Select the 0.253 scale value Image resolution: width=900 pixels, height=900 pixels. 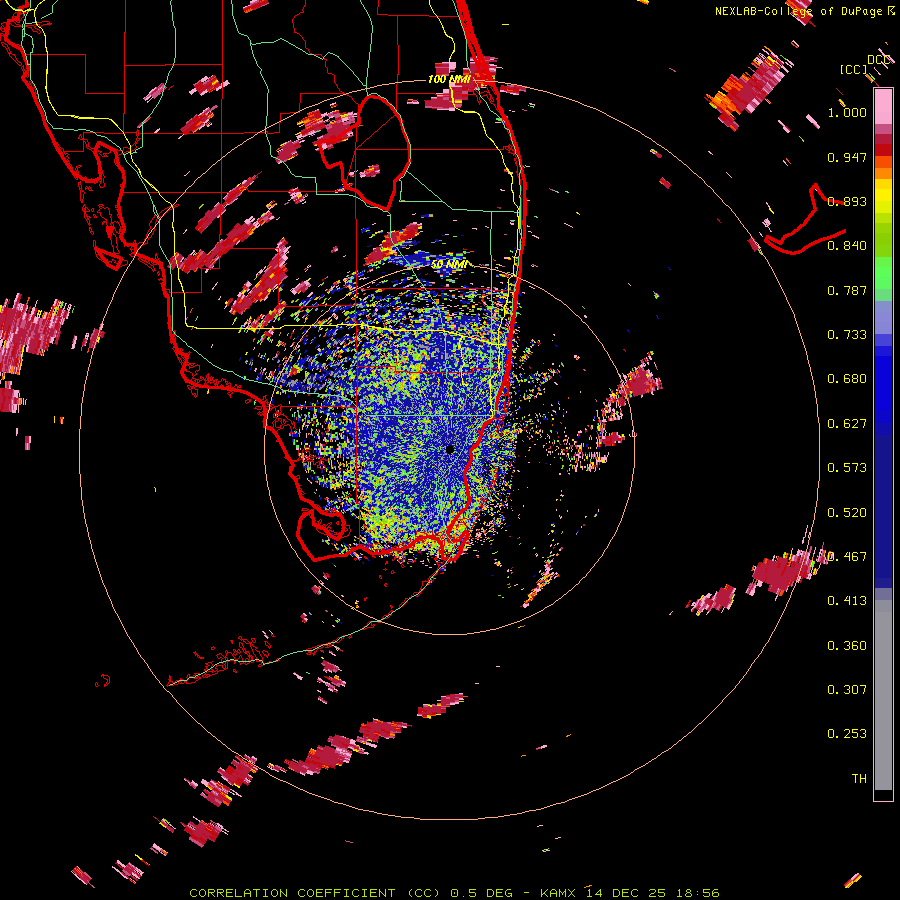pyautogui.click(x=847, y=734)
